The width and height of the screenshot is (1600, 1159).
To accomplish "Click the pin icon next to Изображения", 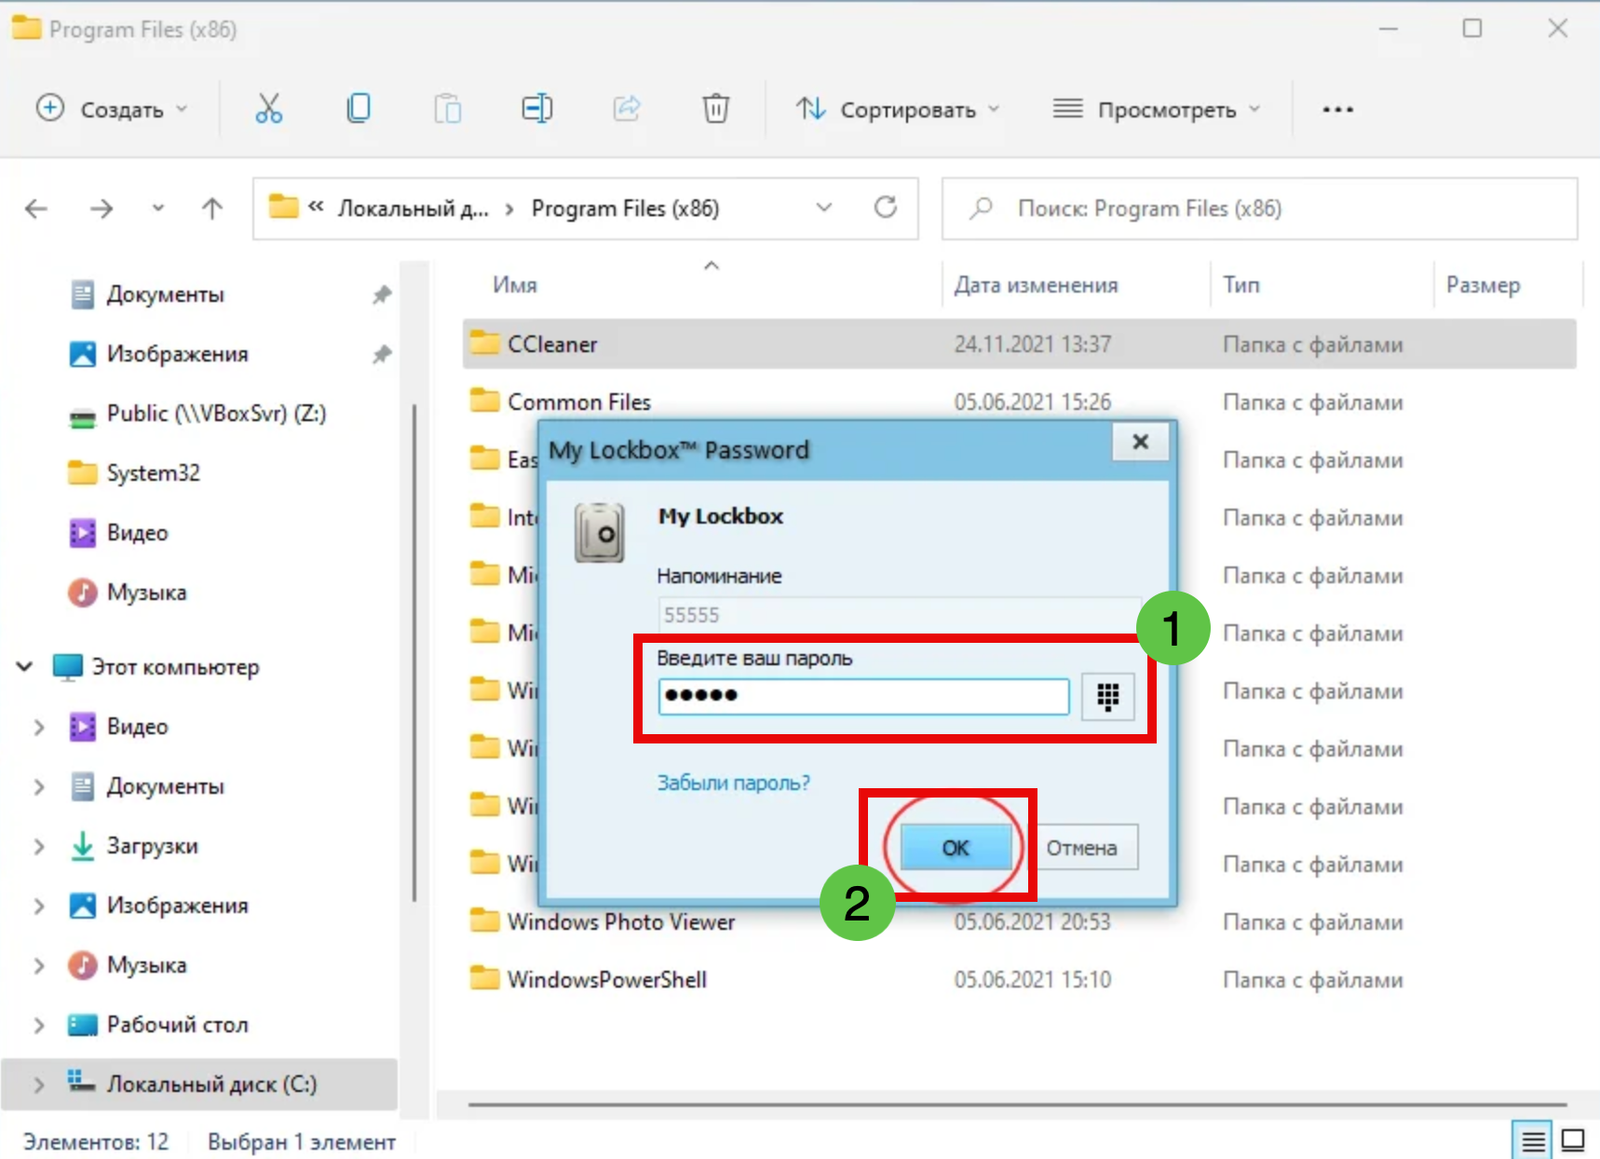I will tap(381, 354).
